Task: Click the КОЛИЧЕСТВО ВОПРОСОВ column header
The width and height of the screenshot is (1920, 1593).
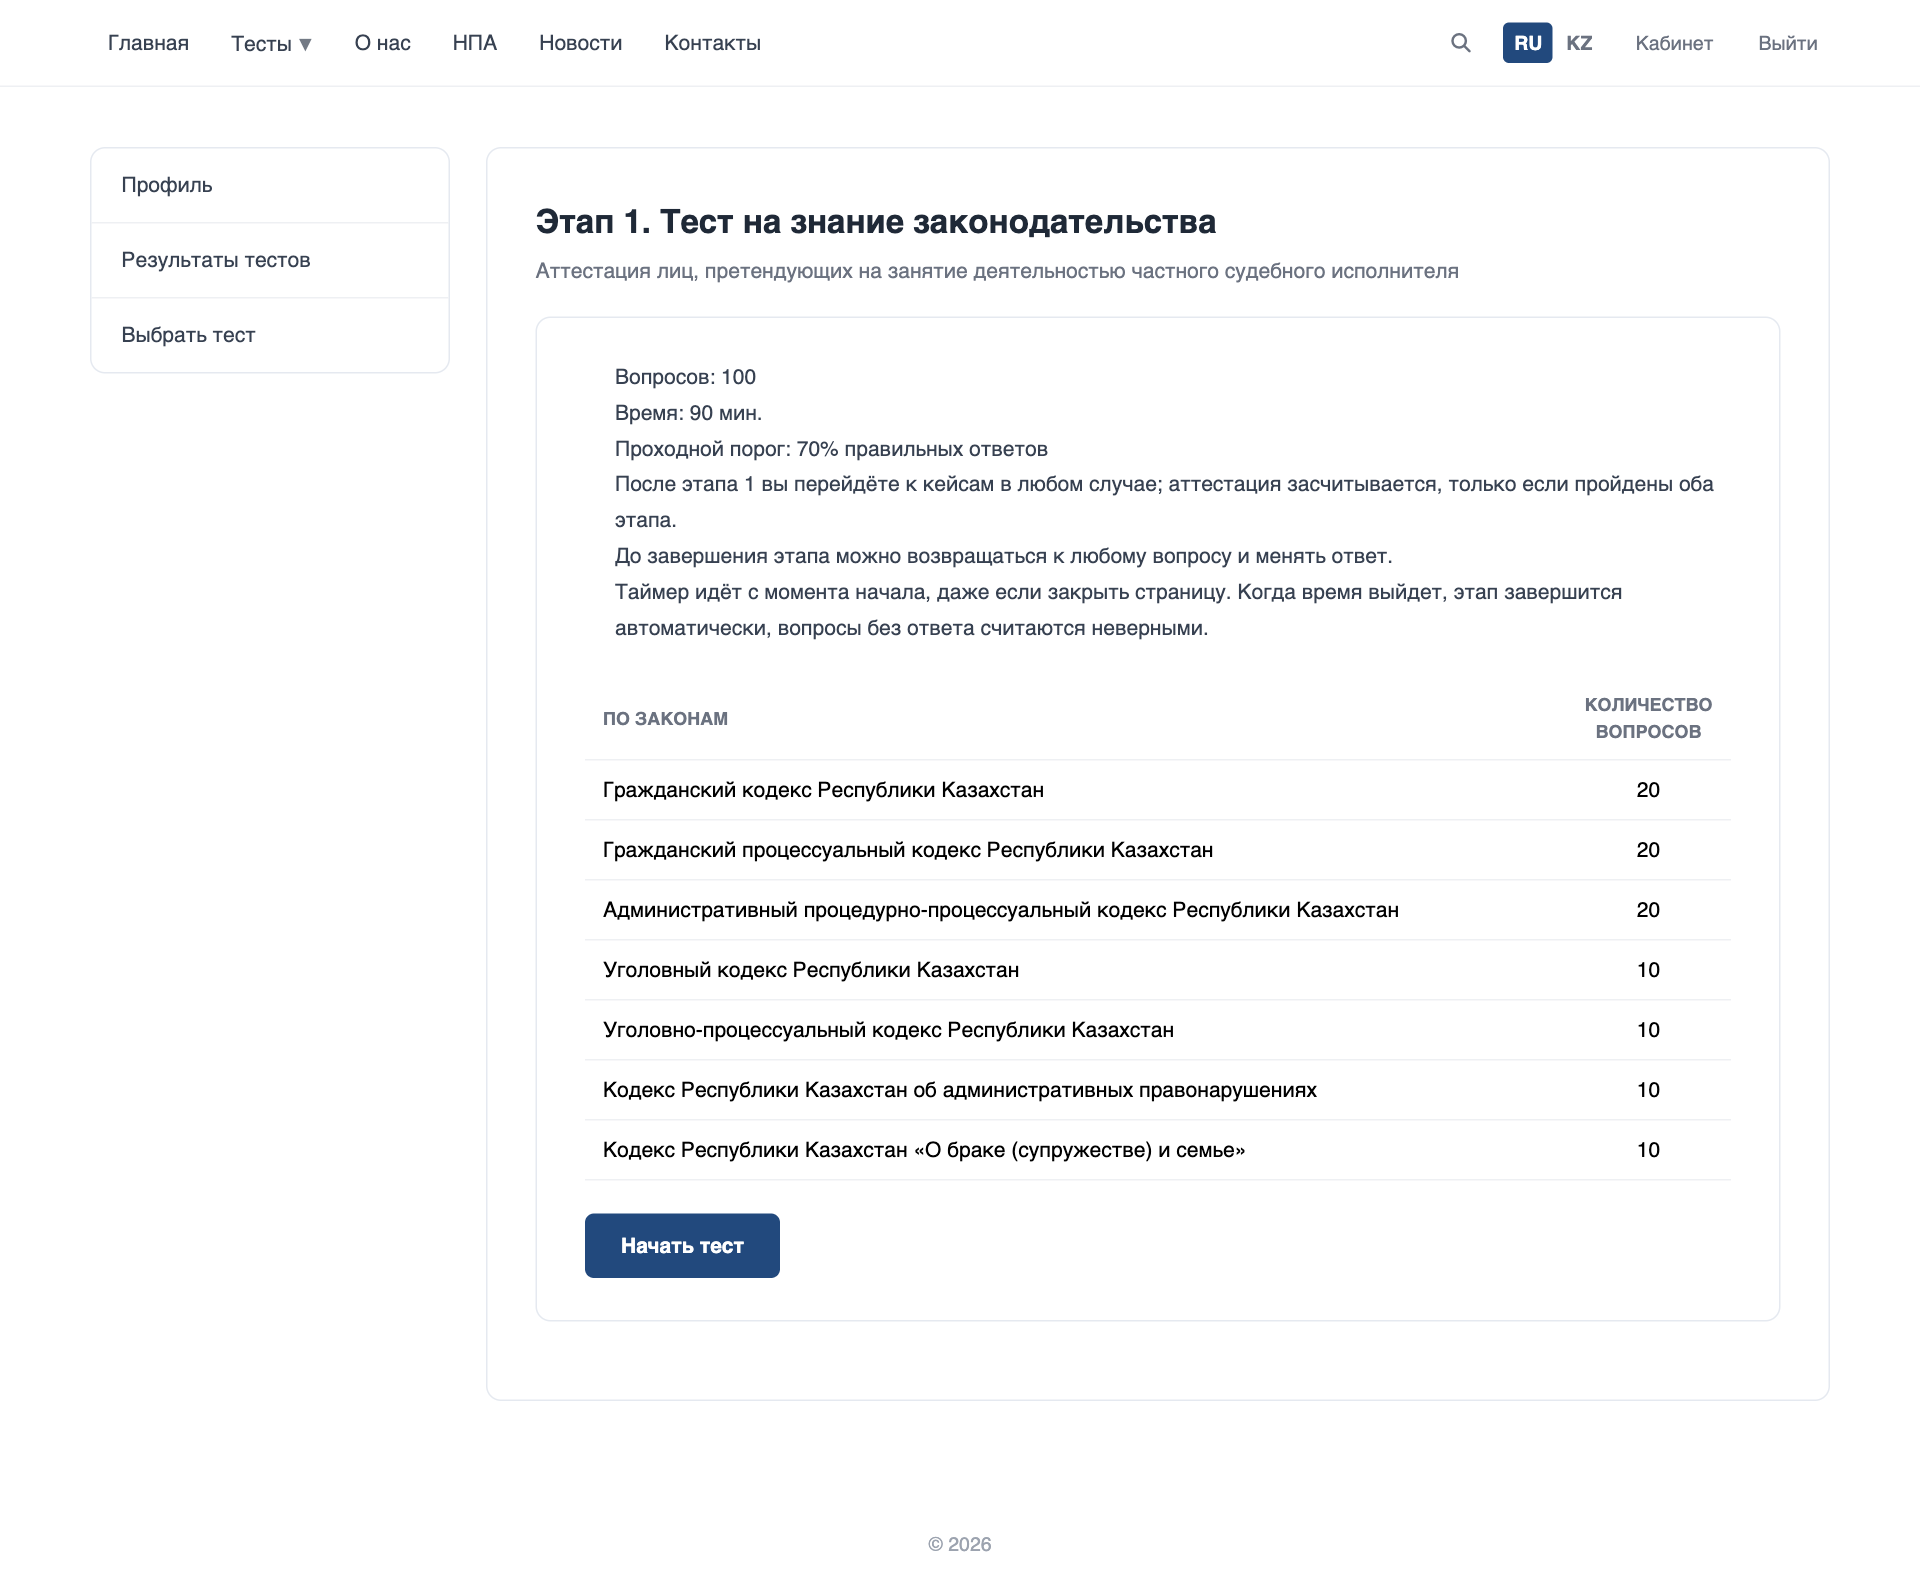Action: pos(1648,718)
